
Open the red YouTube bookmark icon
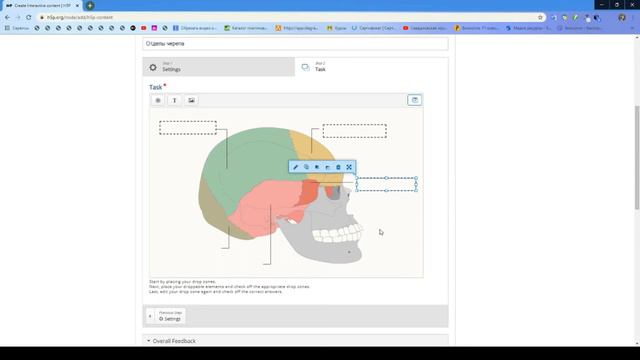click(x=144, y=28)
